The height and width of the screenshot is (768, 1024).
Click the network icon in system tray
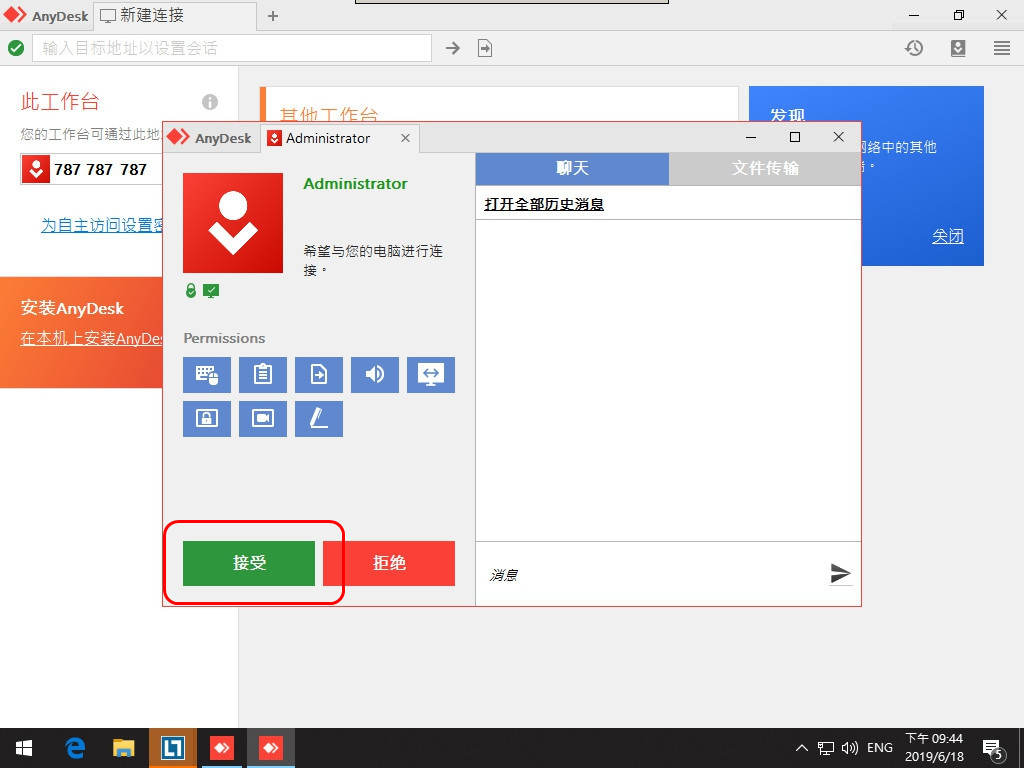826,748
